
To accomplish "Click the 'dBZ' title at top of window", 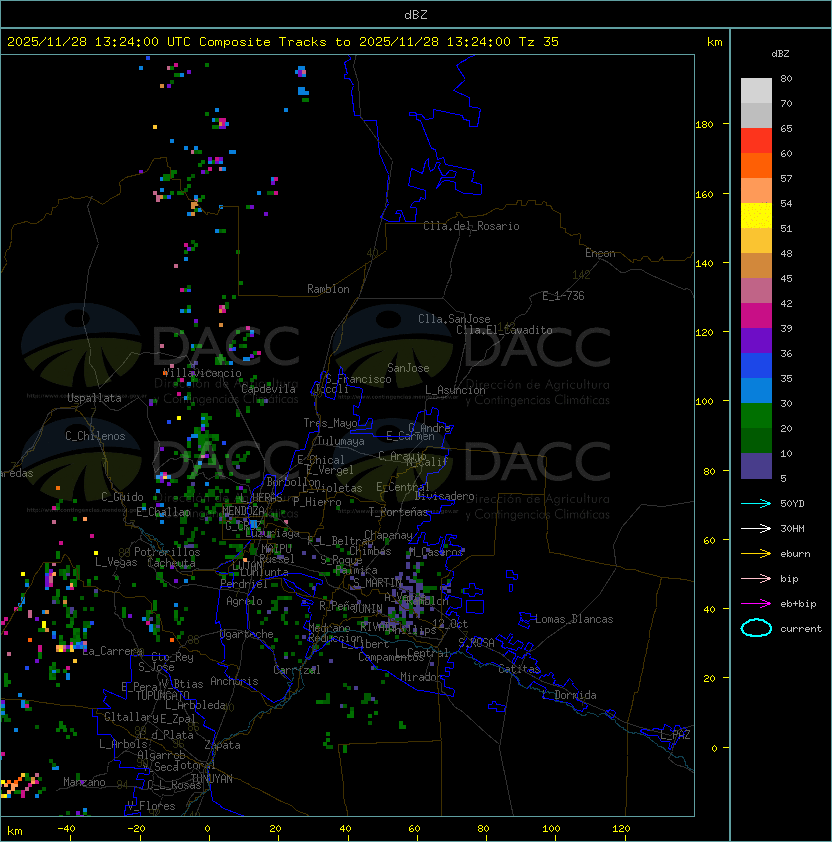I will tap(416, 15).
